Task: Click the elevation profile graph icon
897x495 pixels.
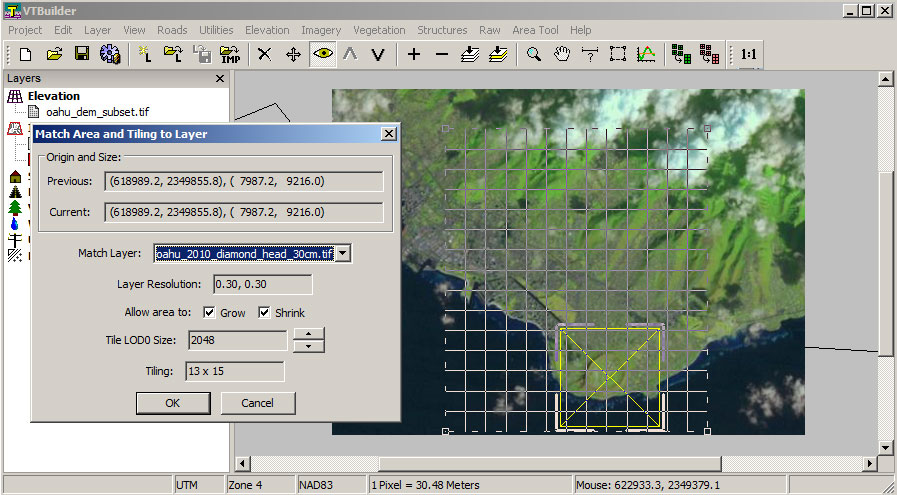Action: pos(646,54)
